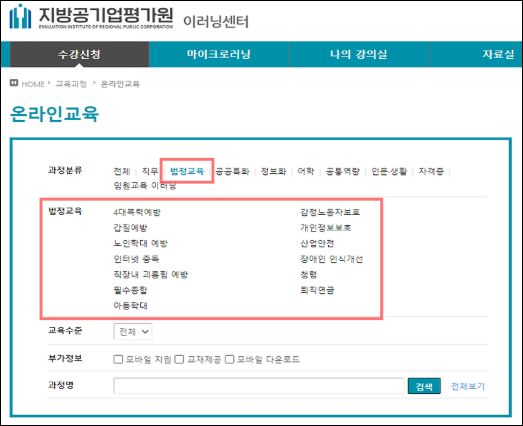The width and height of the screenshot is (523, 426).
Task: Select 인문·생활 course category
Action: 389,171
